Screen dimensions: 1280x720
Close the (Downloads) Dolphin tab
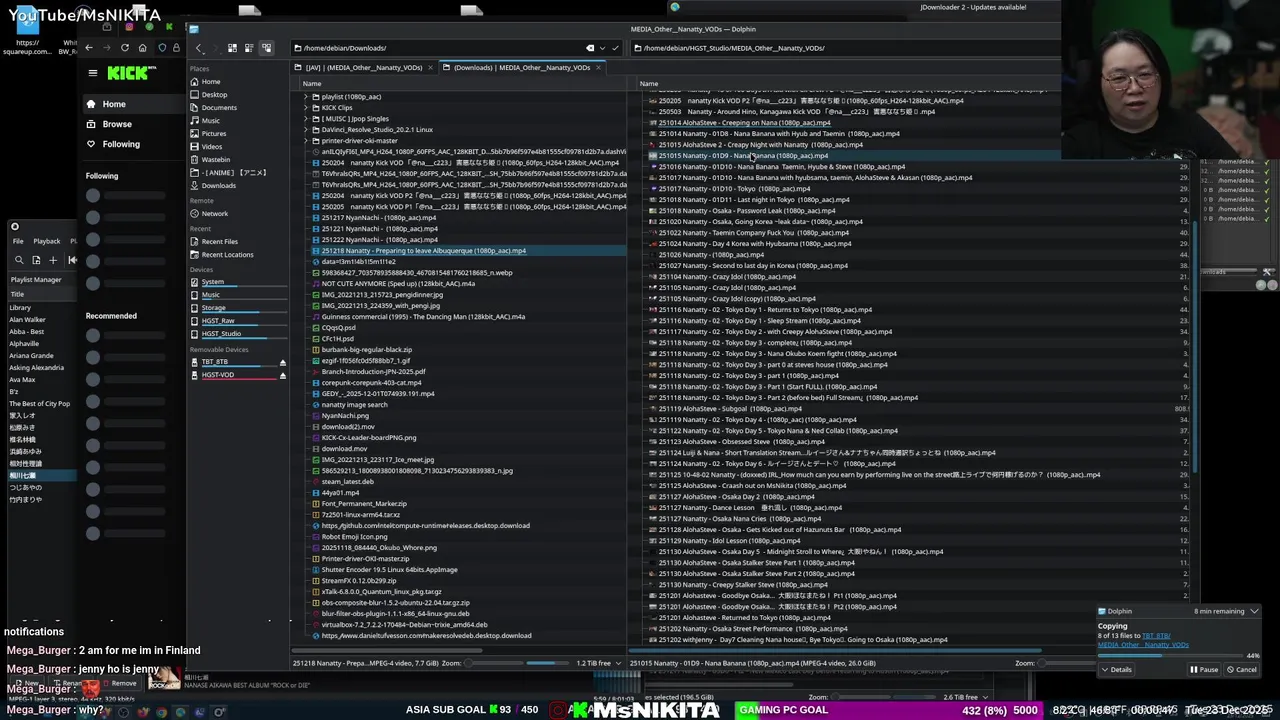pyautogui.click(x=598, y=68)
